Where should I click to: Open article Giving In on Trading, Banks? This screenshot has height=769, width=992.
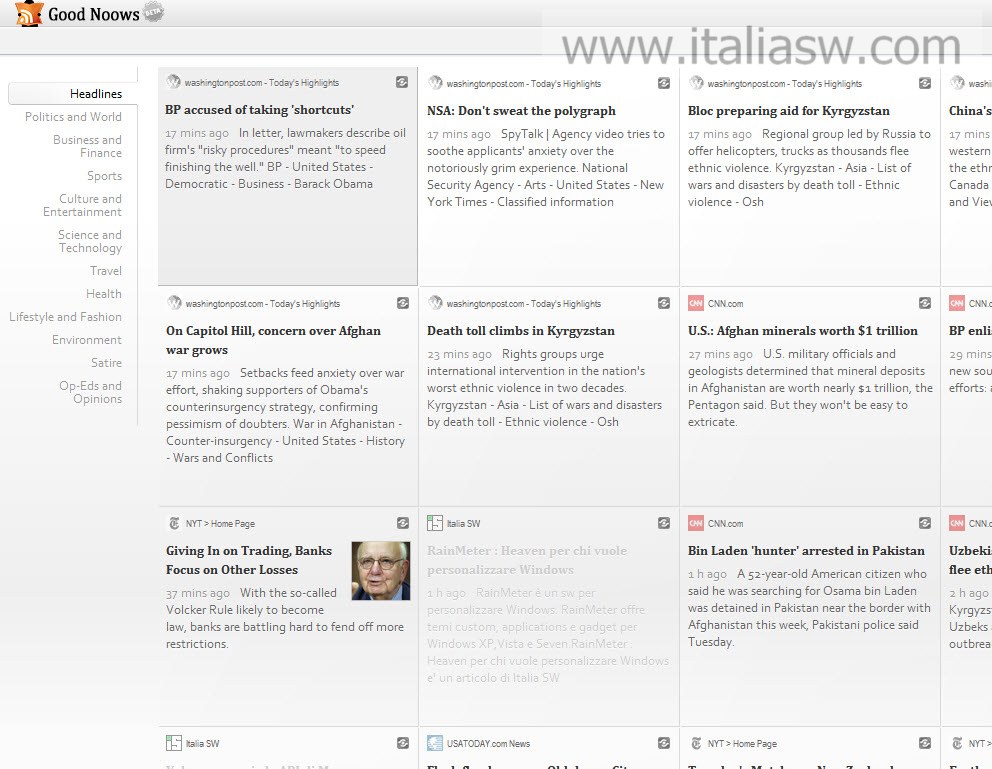(x=249, y=560)
